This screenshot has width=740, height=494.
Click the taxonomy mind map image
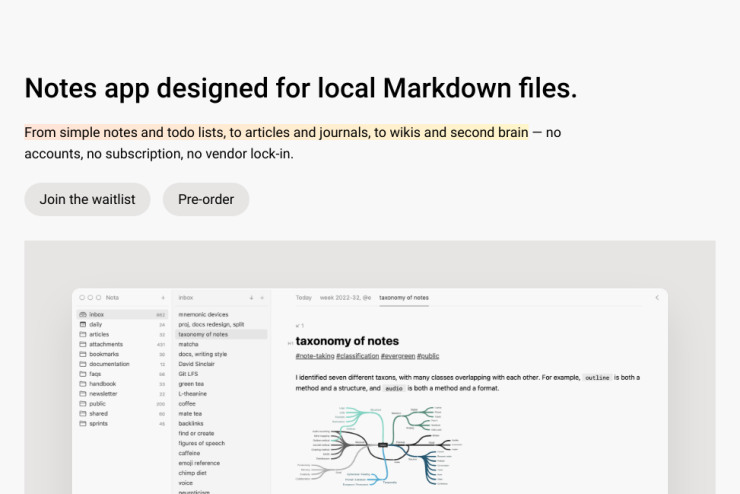click(379, 445)
